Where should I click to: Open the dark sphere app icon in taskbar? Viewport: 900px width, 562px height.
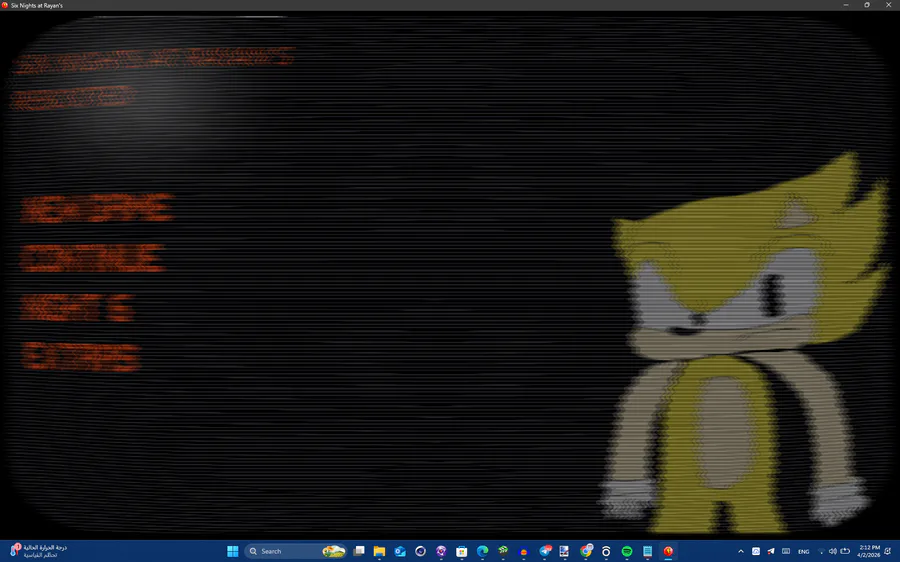421,551
